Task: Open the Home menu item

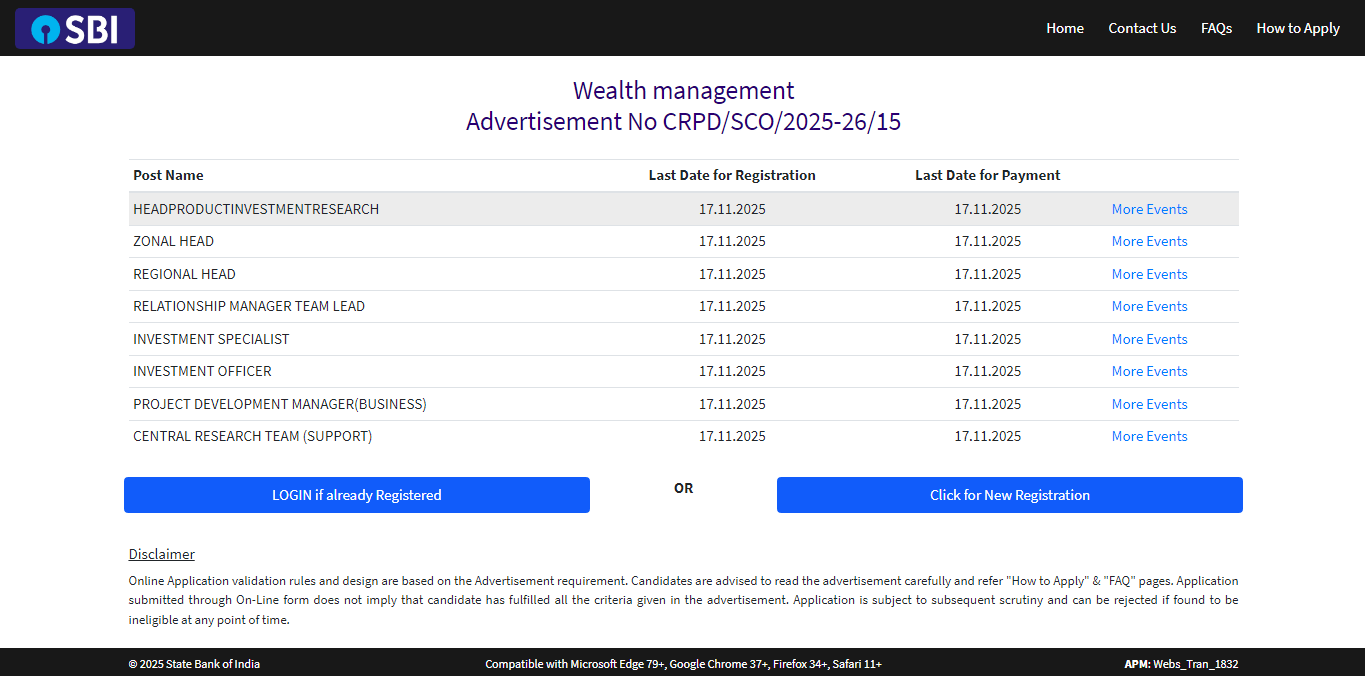Action: tap(1064, 28)
